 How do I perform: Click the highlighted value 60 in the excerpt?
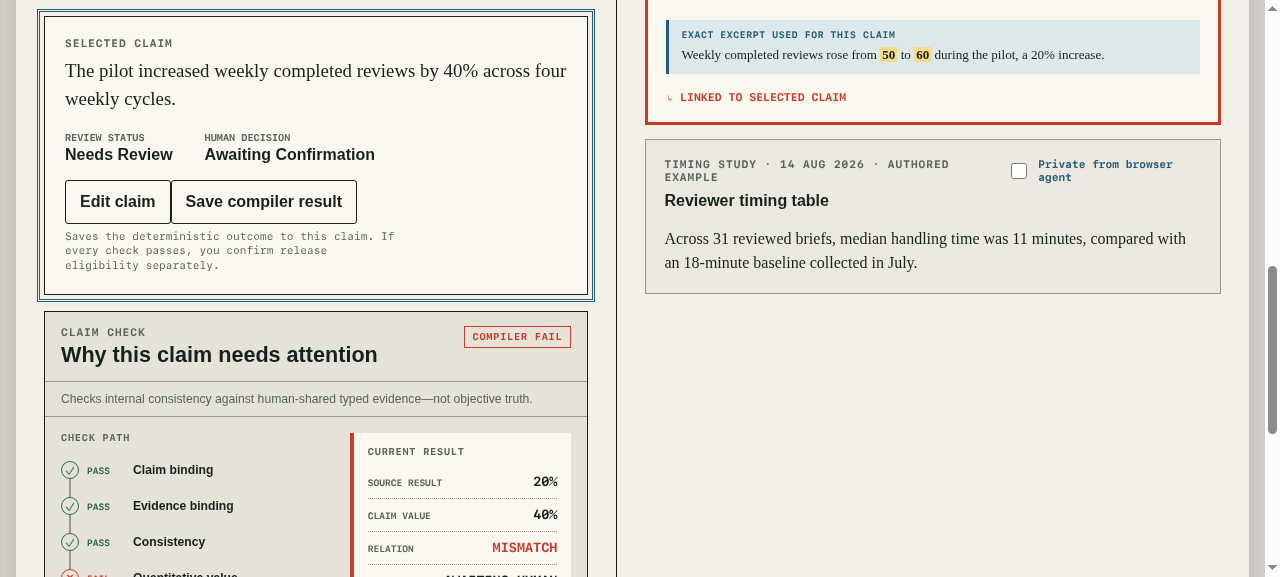pyautogui.click(x=922, y=55)
